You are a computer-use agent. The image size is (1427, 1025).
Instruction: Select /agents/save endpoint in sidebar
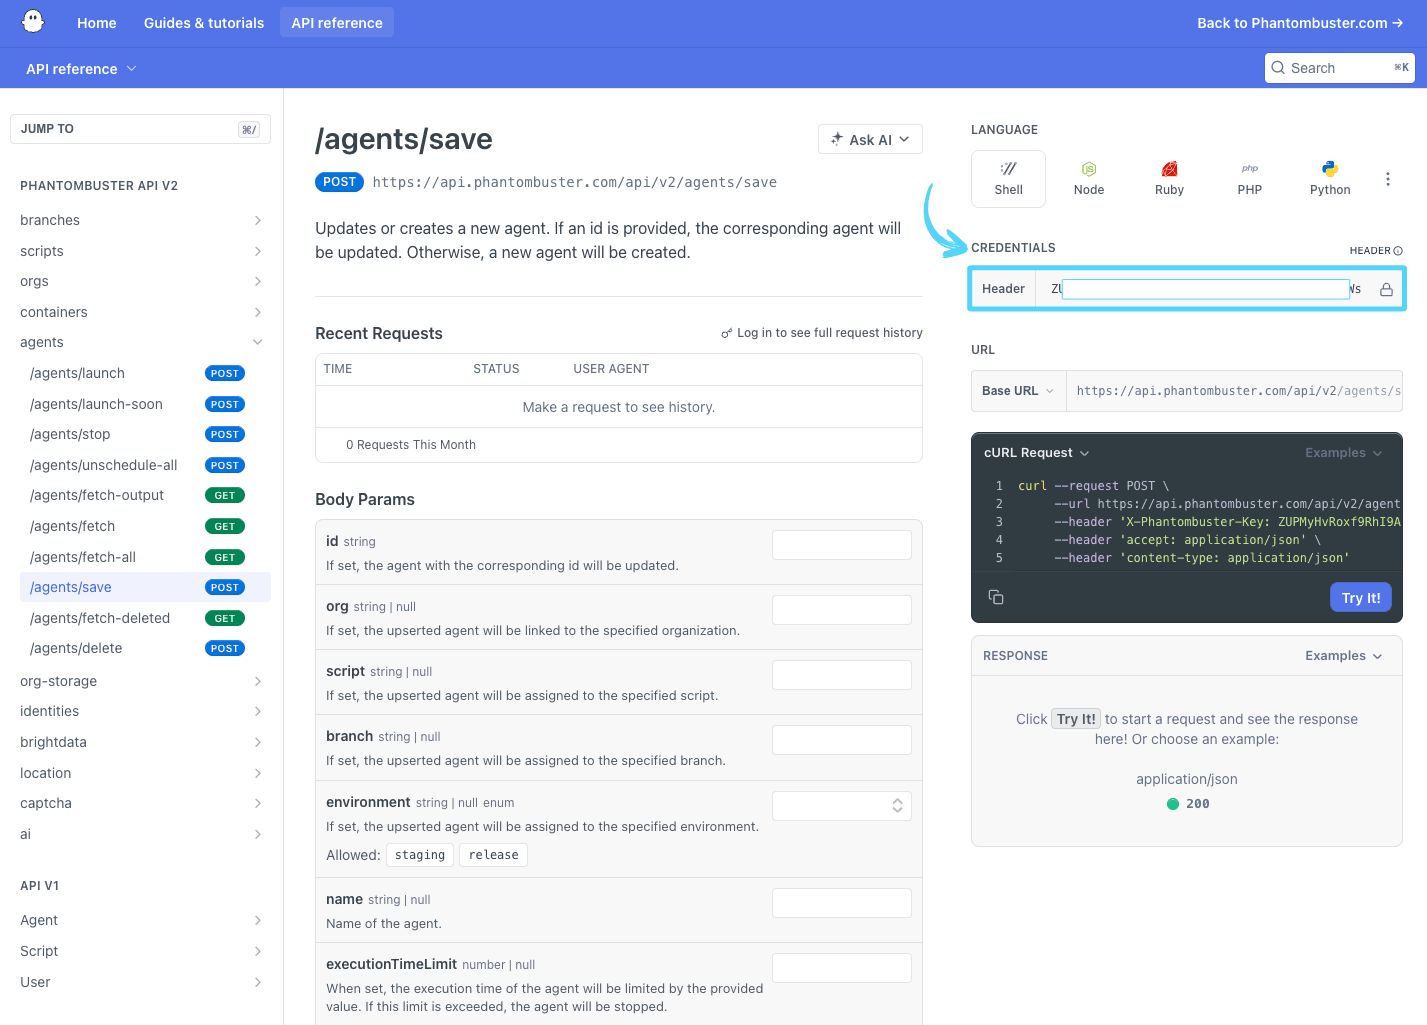pyautogui.click(x=145, y=587)
